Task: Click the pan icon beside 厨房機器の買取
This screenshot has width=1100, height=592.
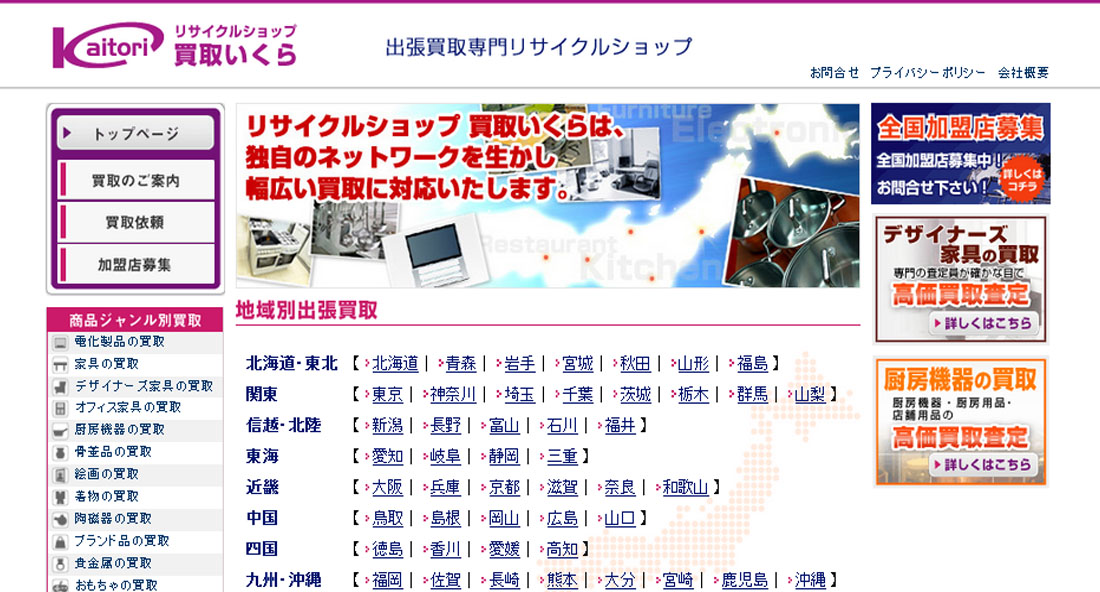Action: pos(60,430)
